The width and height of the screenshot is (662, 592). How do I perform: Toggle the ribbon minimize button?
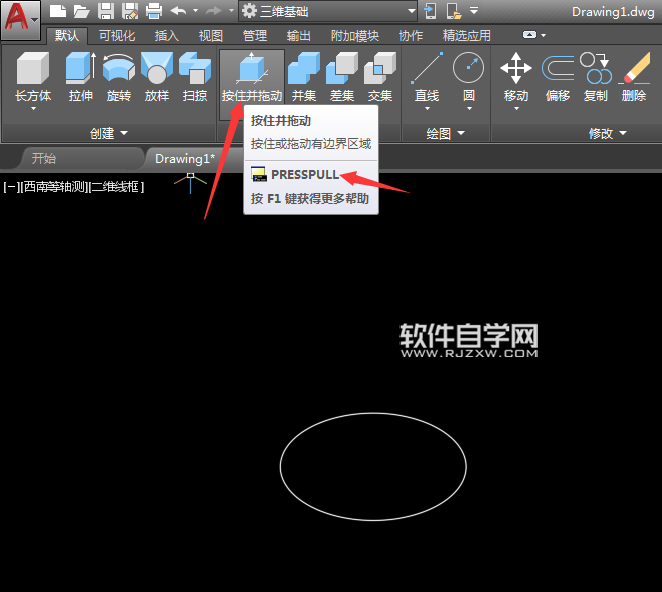coord(529,35)
